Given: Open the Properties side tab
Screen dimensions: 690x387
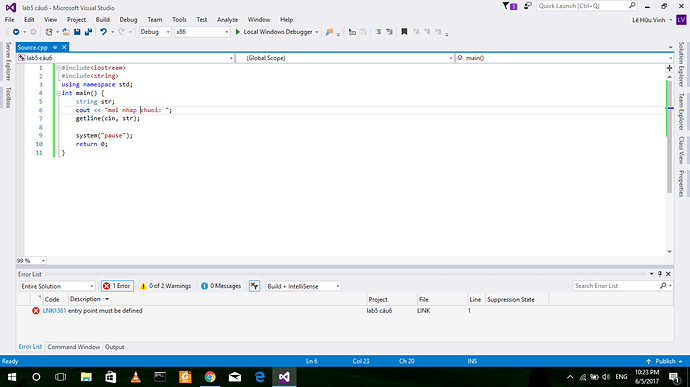Looking at the screenshot, I should (x=681, y=183).
